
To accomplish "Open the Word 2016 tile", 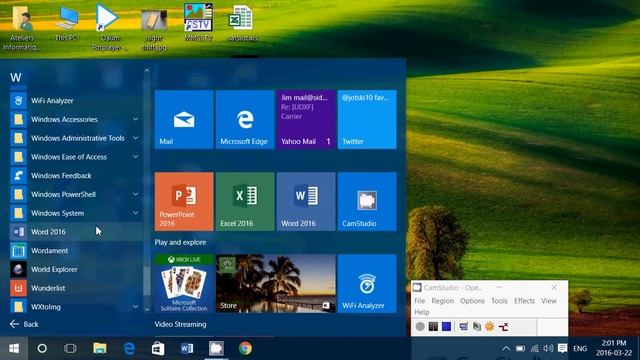I will [306, 202].
